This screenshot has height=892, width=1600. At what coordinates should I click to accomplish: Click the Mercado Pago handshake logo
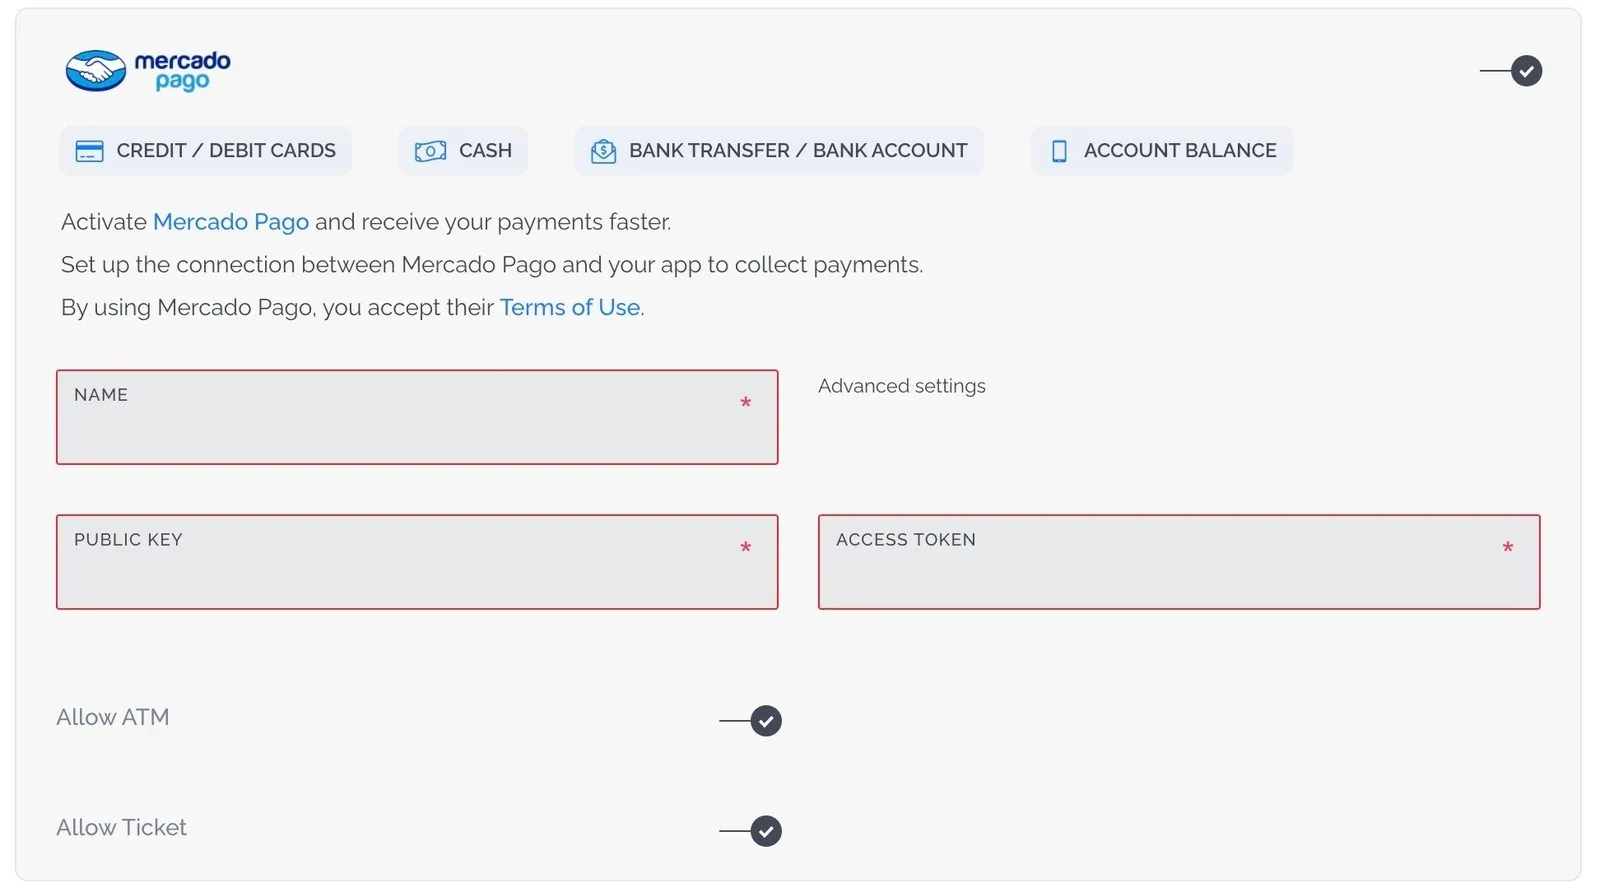click(147, 71)
